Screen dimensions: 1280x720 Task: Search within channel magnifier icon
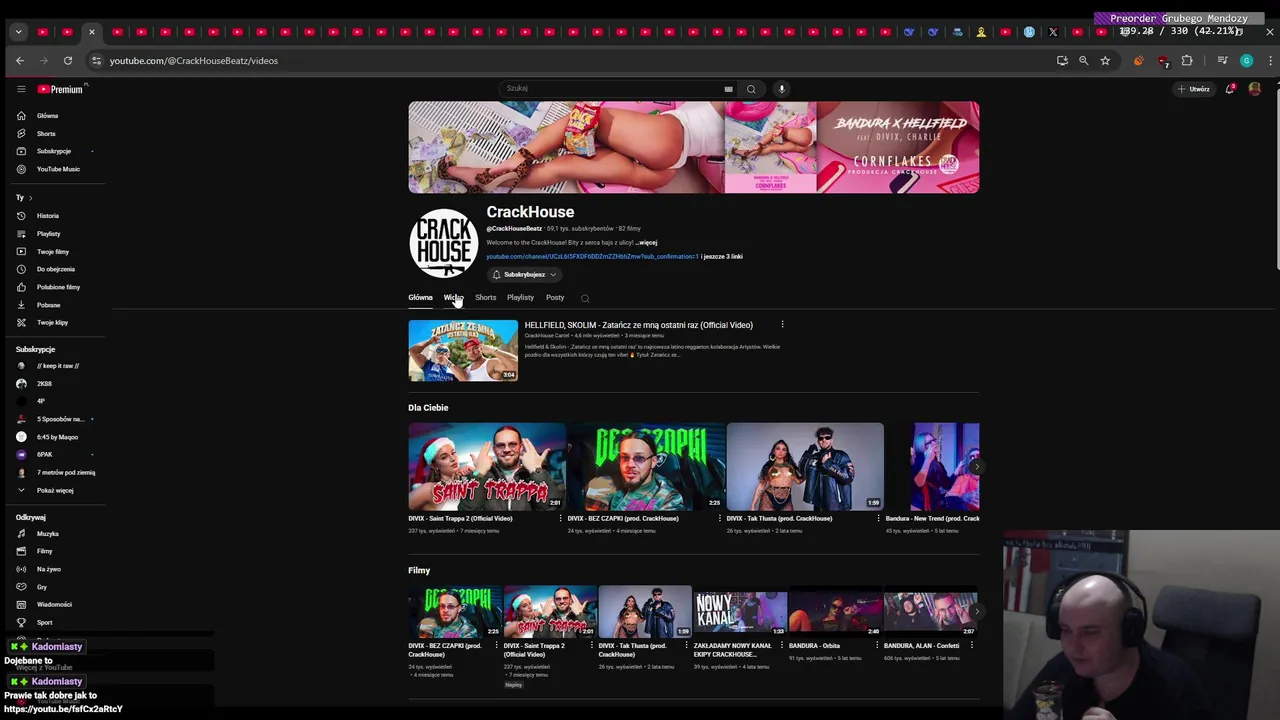pos(585,298)
